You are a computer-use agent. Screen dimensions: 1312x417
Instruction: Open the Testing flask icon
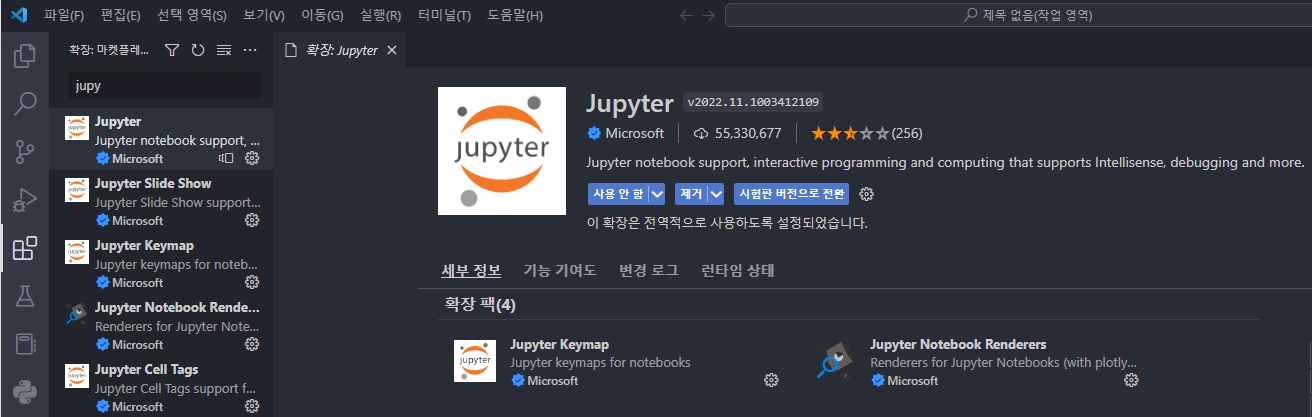pos(25,295)
